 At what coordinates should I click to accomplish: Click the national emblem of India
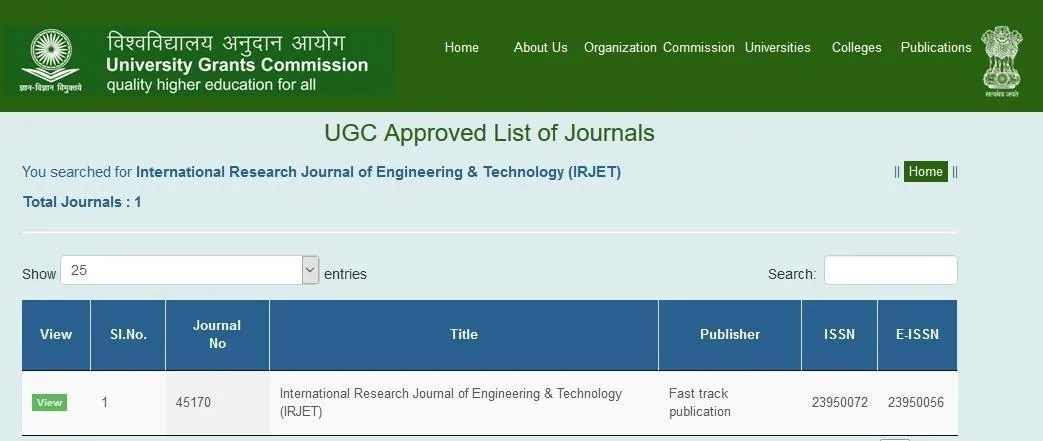click(x=1001, y=61)
